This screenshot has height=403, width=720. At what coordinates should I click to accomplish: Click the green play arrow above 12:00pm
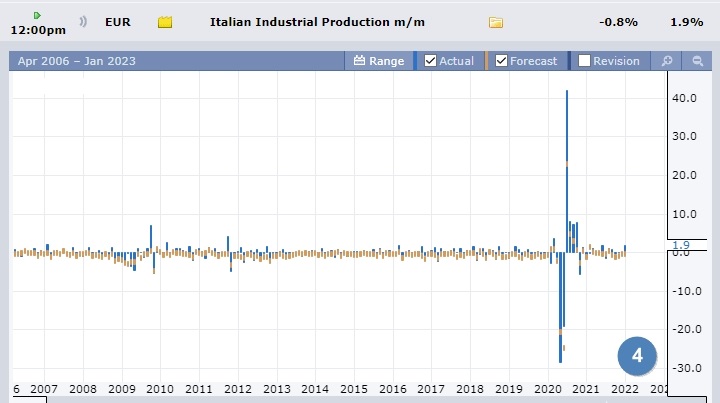[37, 15]
